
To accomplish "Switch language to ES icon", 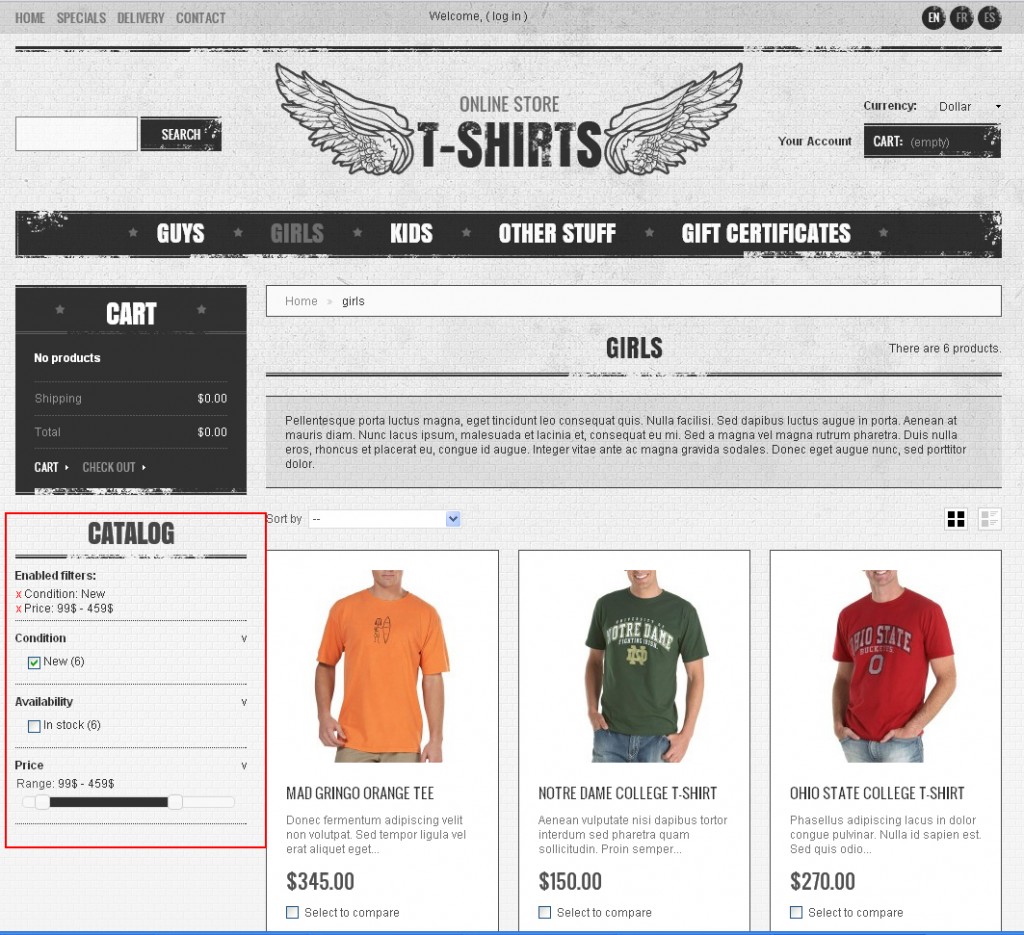I will pyautogui.click(x=989, y=18).
